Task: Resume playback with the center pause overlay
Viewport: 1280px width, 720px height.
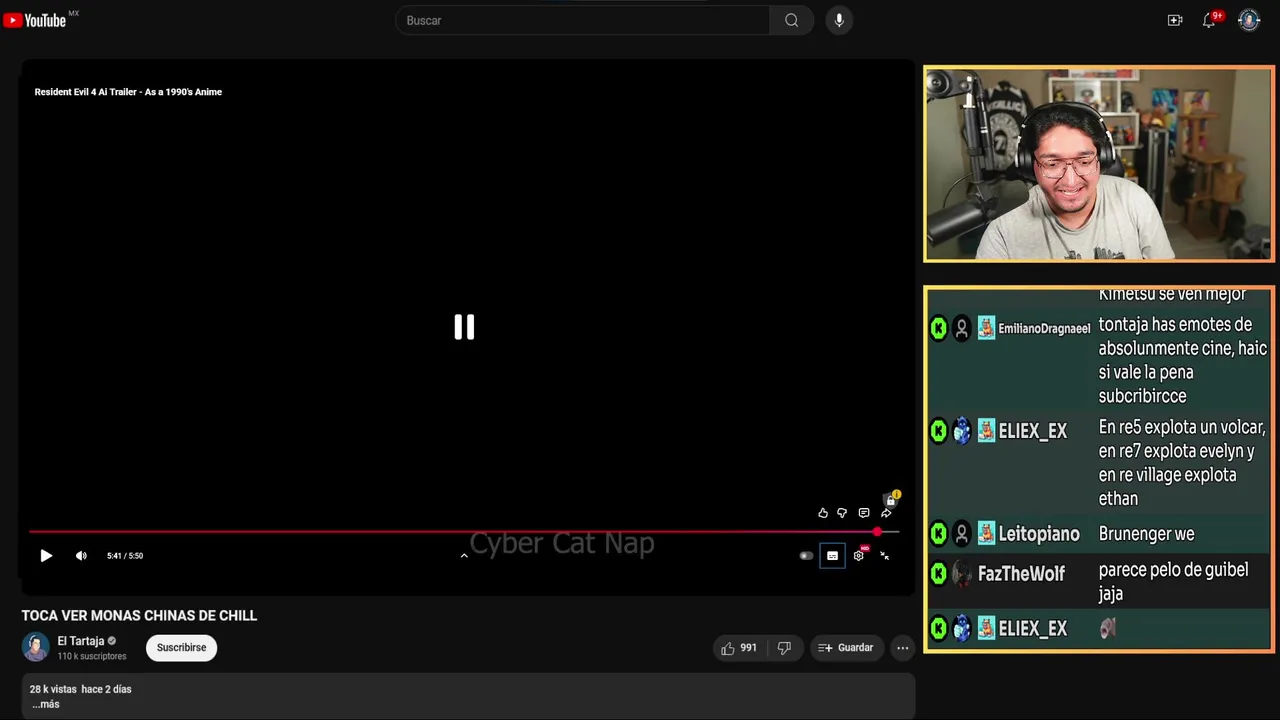Action: (x=464, y=327)
